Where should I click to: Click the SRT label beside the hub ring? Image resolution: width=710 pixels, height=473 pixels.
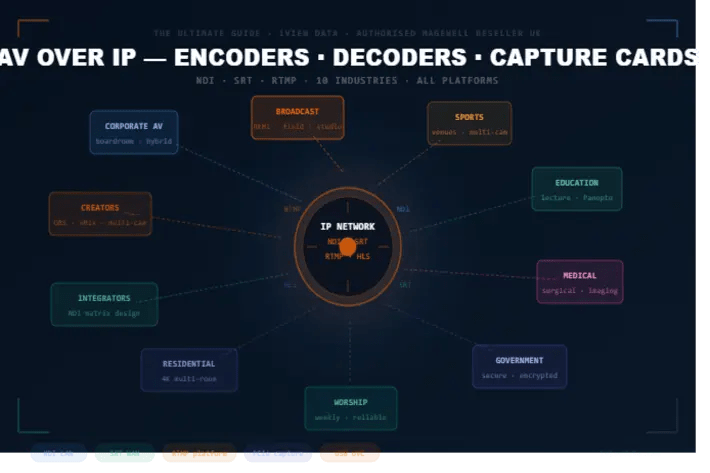(405, 285)
